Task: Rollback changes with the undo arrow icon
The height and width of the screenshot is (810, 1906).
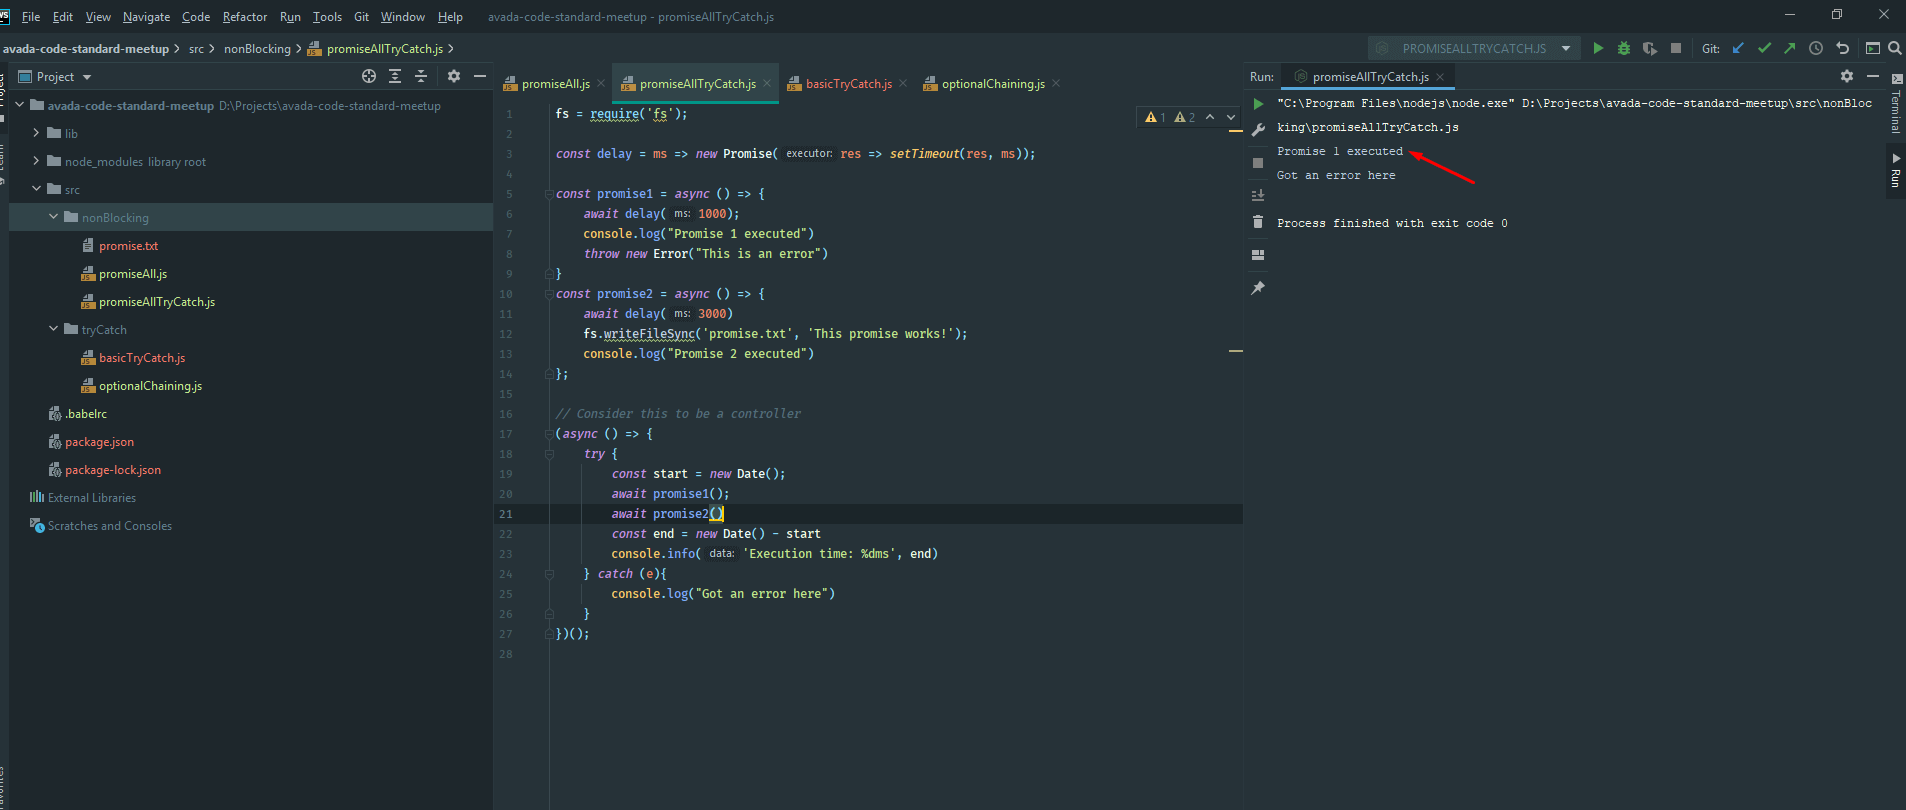Action: tap(1843, 48)
